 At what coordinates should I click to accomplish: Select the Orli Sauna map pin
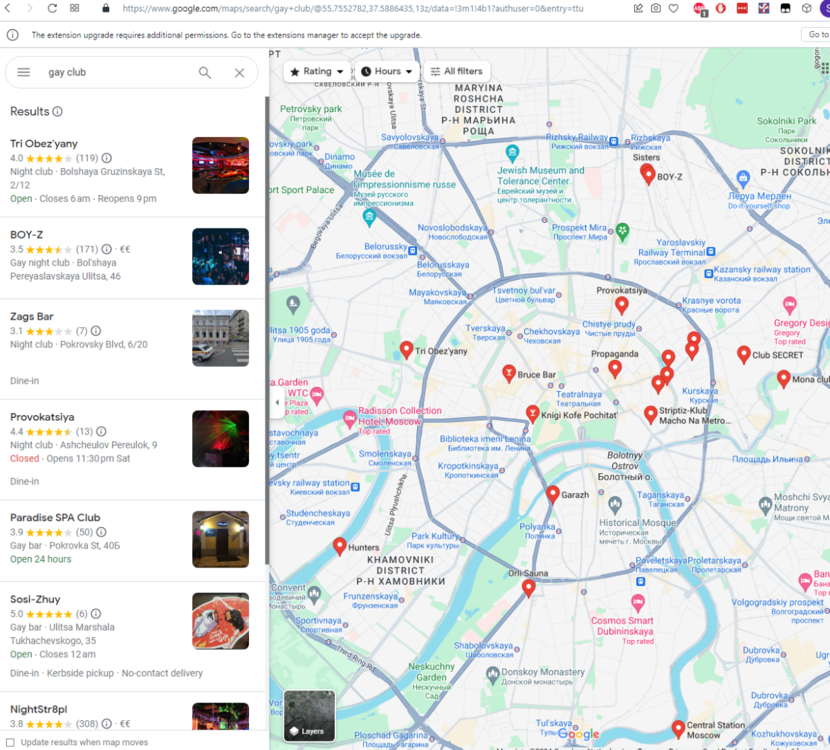coord(528,588)
